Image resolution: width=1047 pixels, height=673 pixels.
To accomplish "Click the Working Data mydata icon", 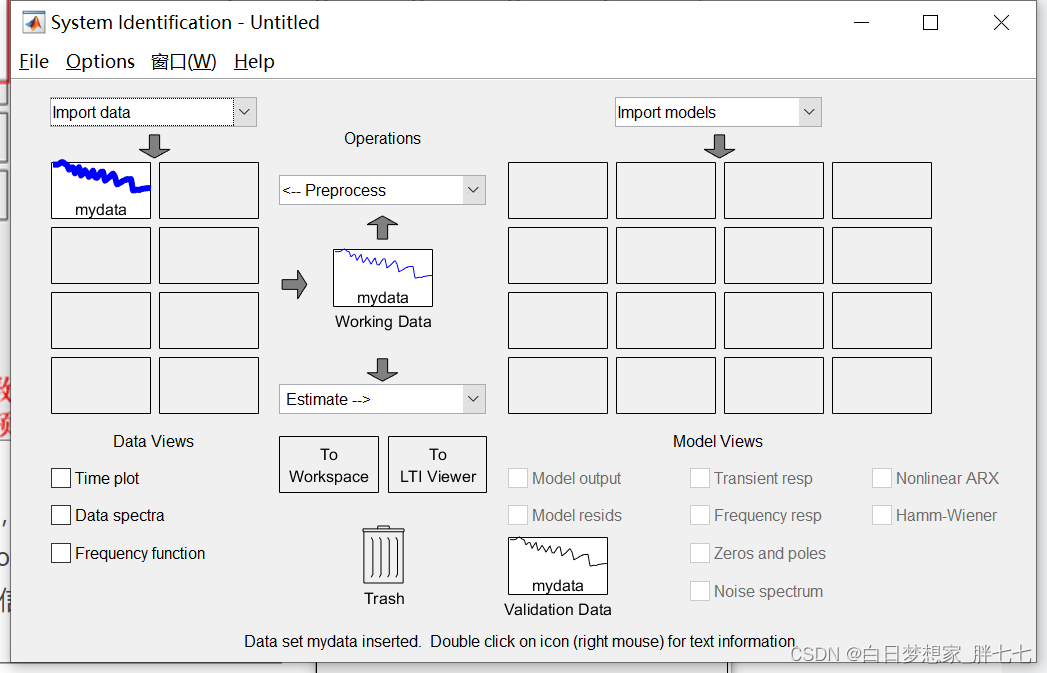I will (383, 278).
